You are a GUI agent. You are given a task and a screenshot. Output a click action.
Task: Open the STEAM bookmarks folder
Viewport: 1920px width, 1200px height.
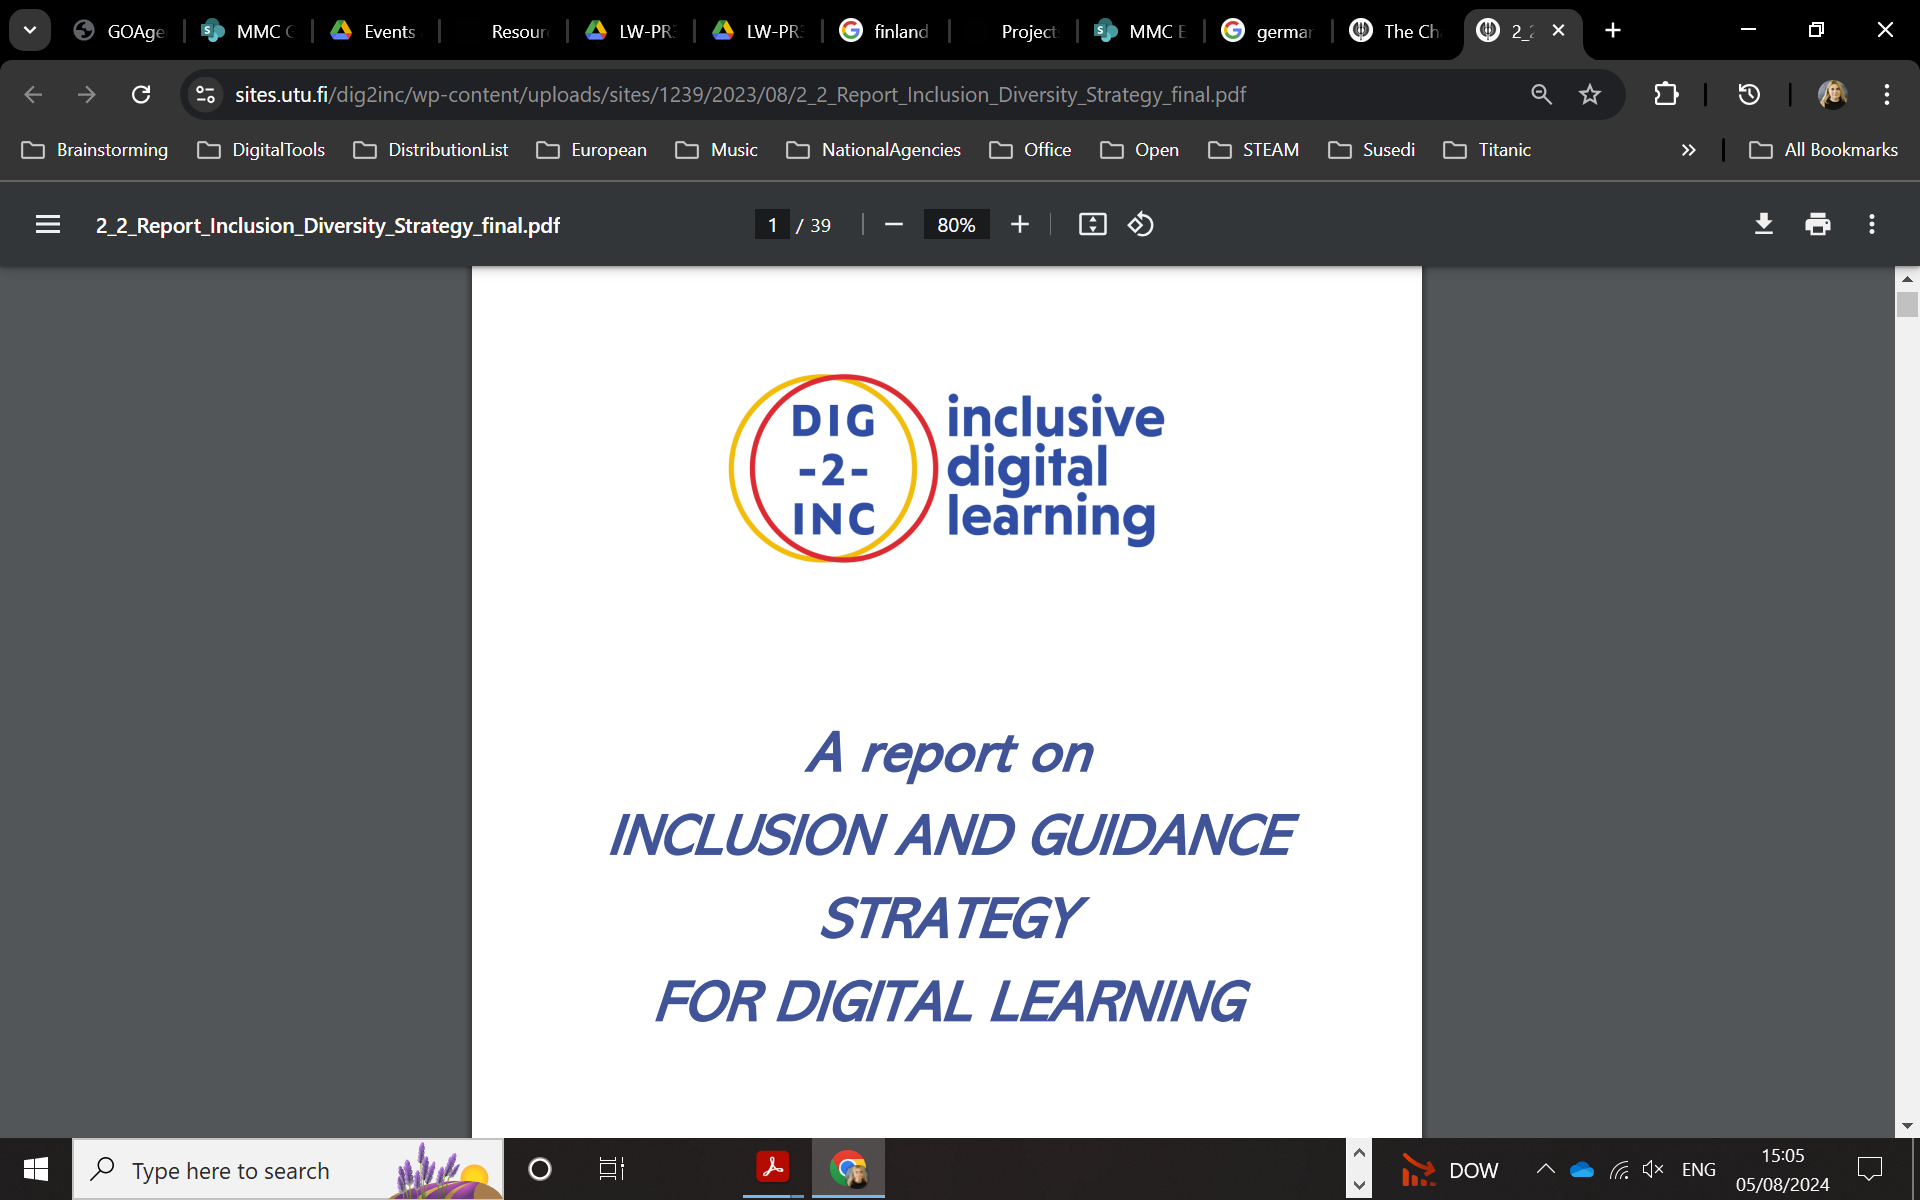(x=1254, y=150)
